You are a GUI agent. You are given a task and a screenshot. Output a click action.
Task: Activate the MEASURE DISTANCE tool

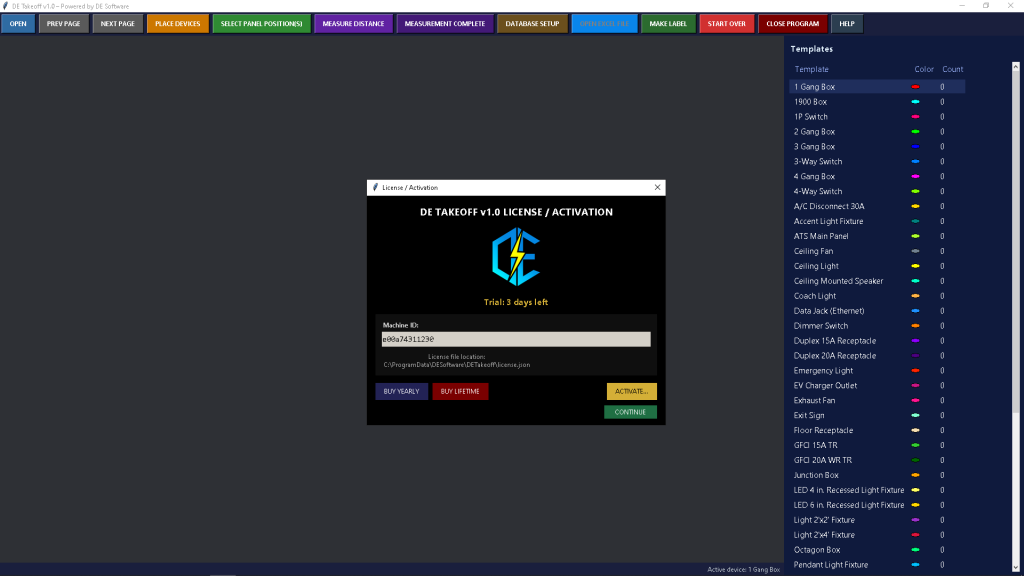(353, 23)
